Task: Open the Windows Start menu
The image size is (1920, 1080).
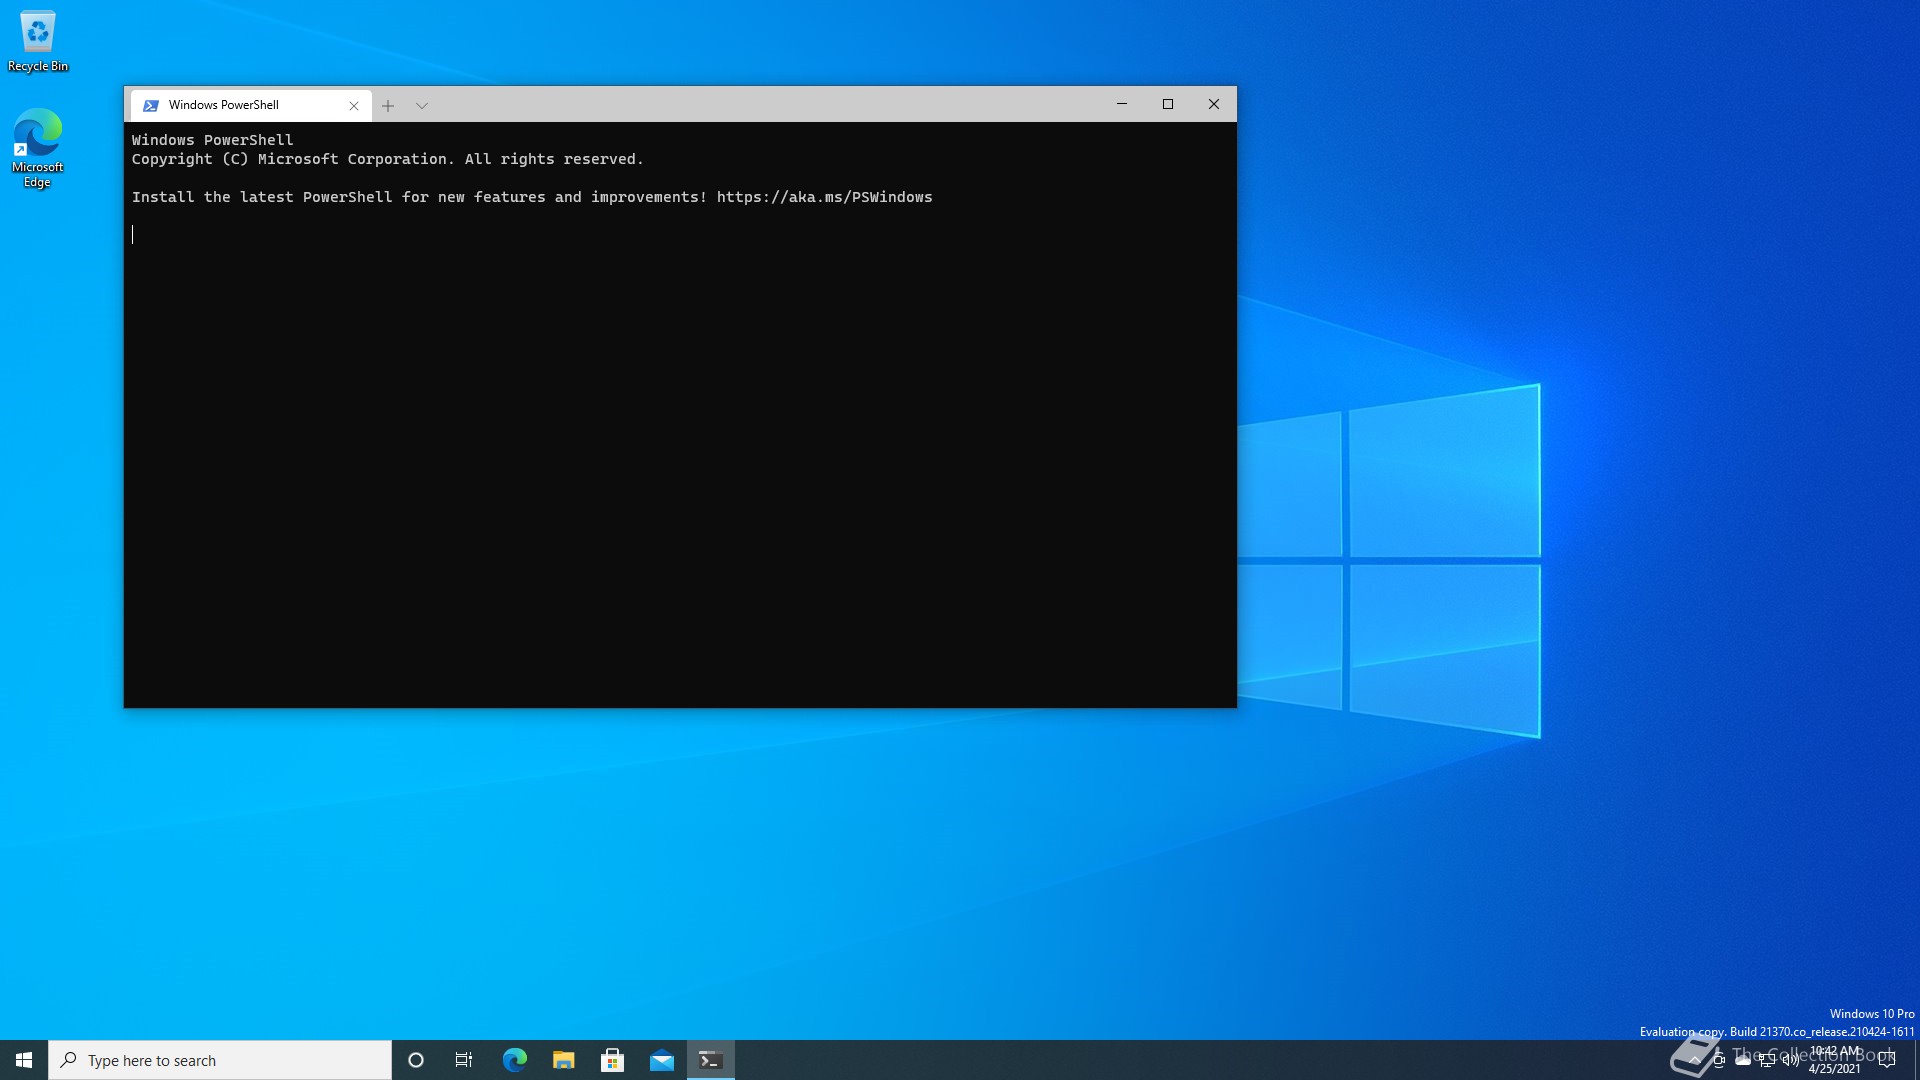Action: pos(24,1060)
